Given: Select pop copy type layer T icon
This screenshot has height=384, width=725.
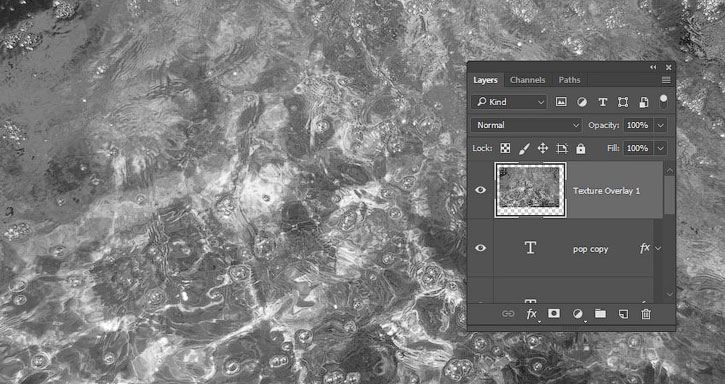Looking at the screenshot, I should 530,248.
